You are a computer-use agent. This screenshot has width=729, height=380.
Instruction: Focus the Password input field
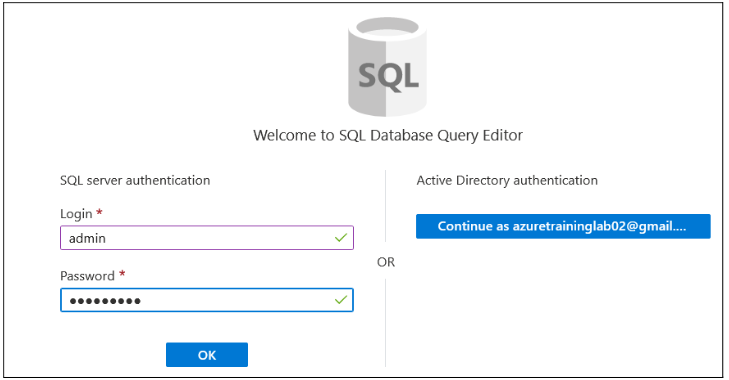[x=207, y=300]
